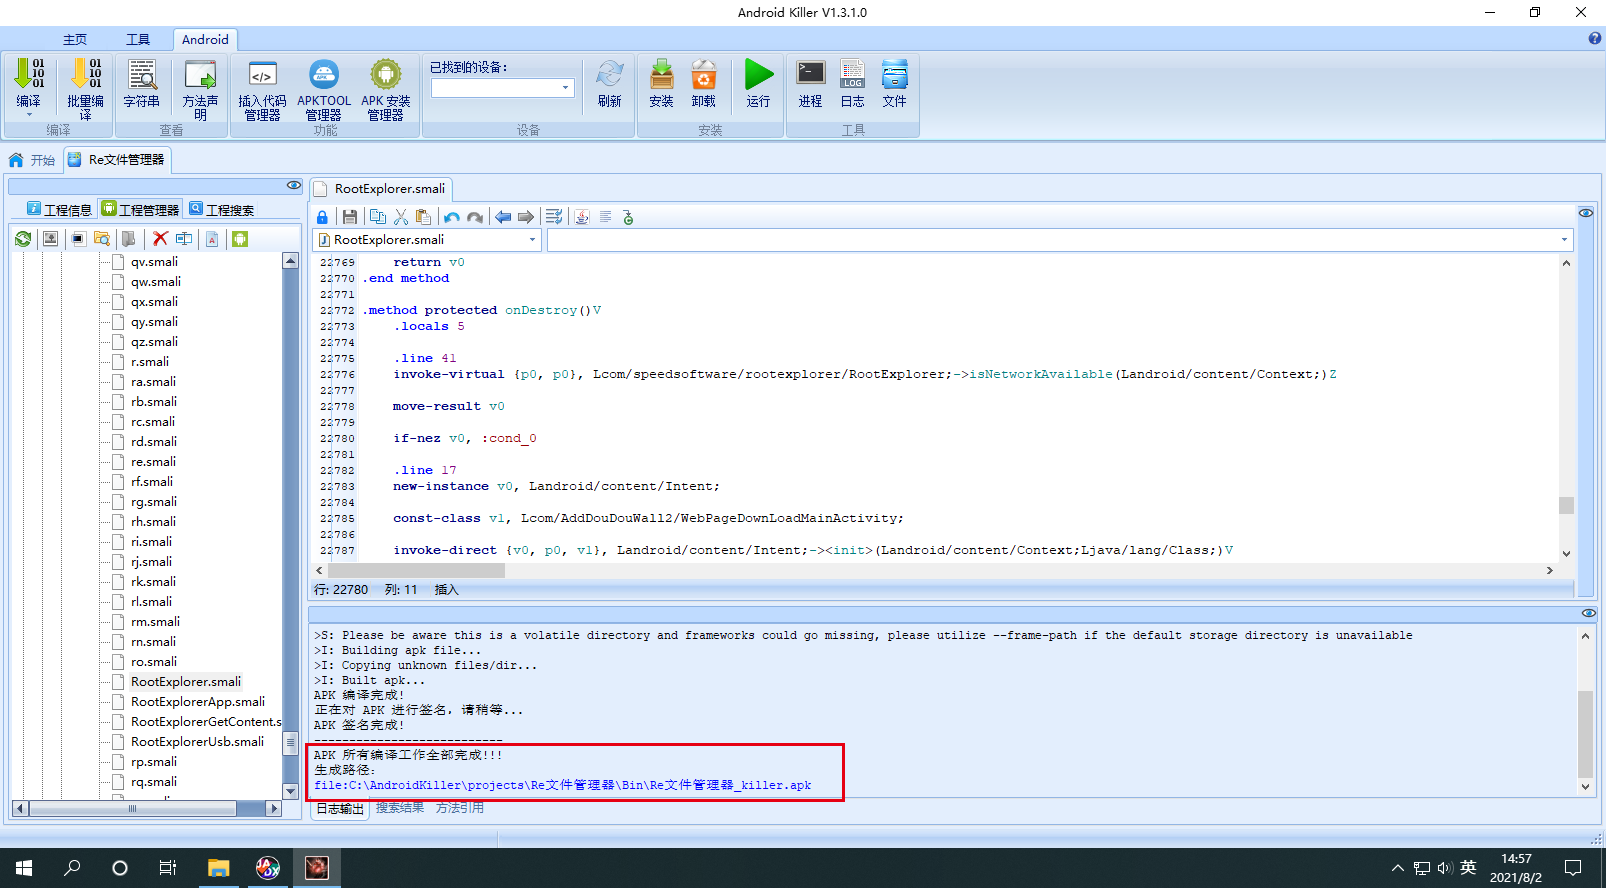
Task: Navigate back with blue left arrow
Action: pos(503,217)
